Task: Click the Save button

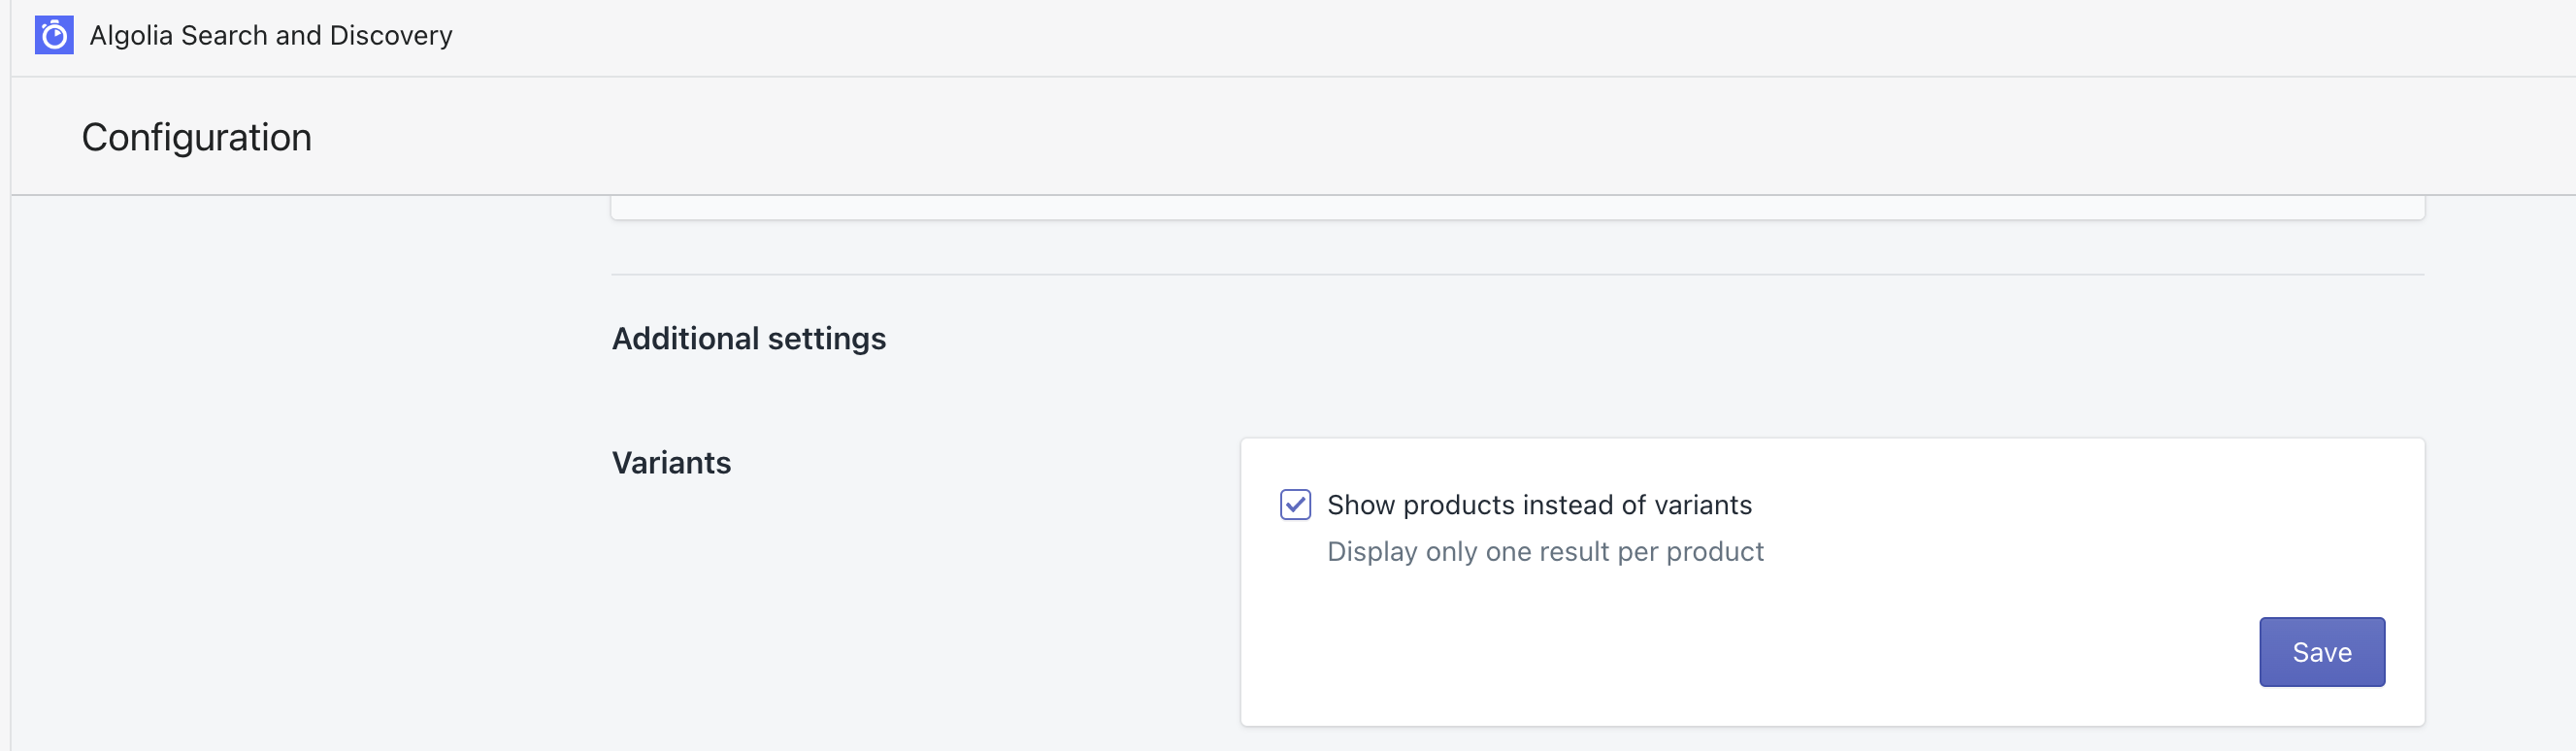Action: 2321,652
